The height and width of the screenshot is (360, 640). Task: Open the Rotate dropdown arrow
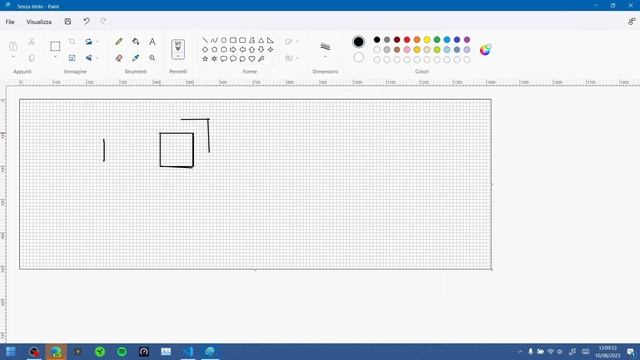(x=97, y=42)
